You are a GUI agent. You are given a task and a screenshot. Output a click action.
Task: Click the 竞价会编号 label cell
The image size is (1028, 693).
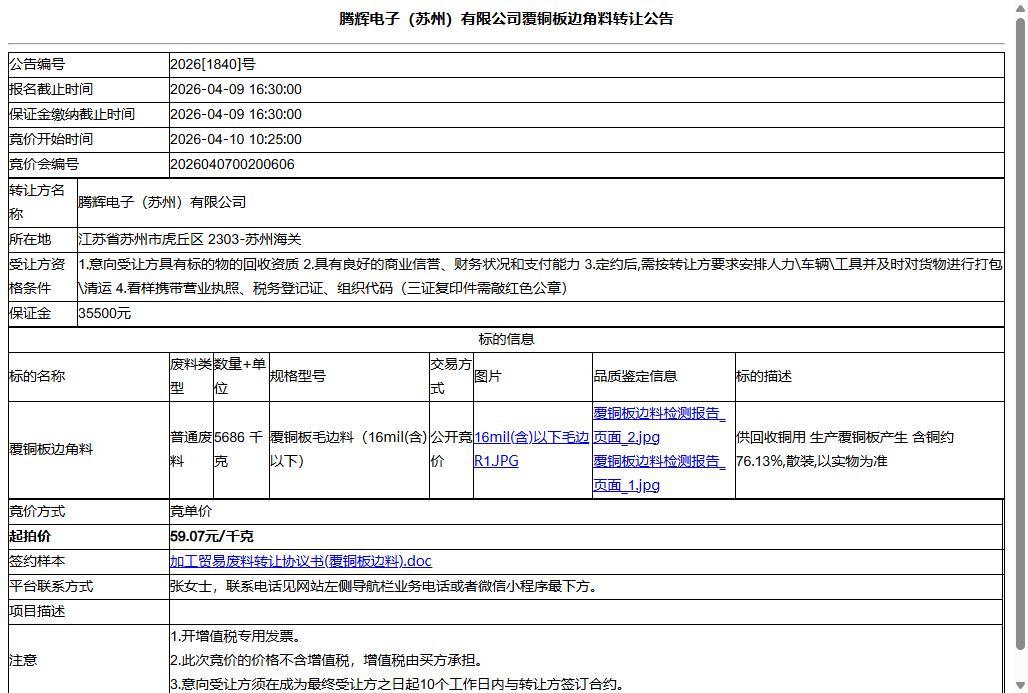coord(89,165)
